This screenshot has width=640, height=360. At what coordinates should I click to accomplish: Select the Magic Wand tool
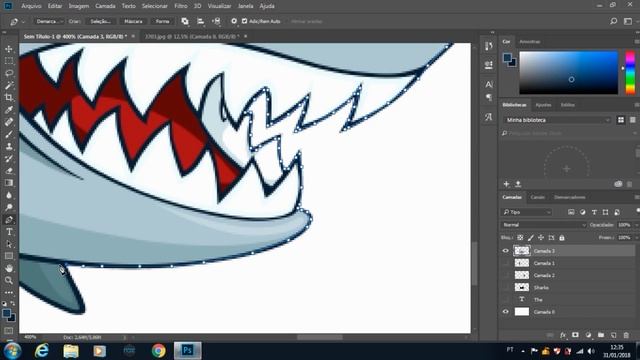(9, 85)
